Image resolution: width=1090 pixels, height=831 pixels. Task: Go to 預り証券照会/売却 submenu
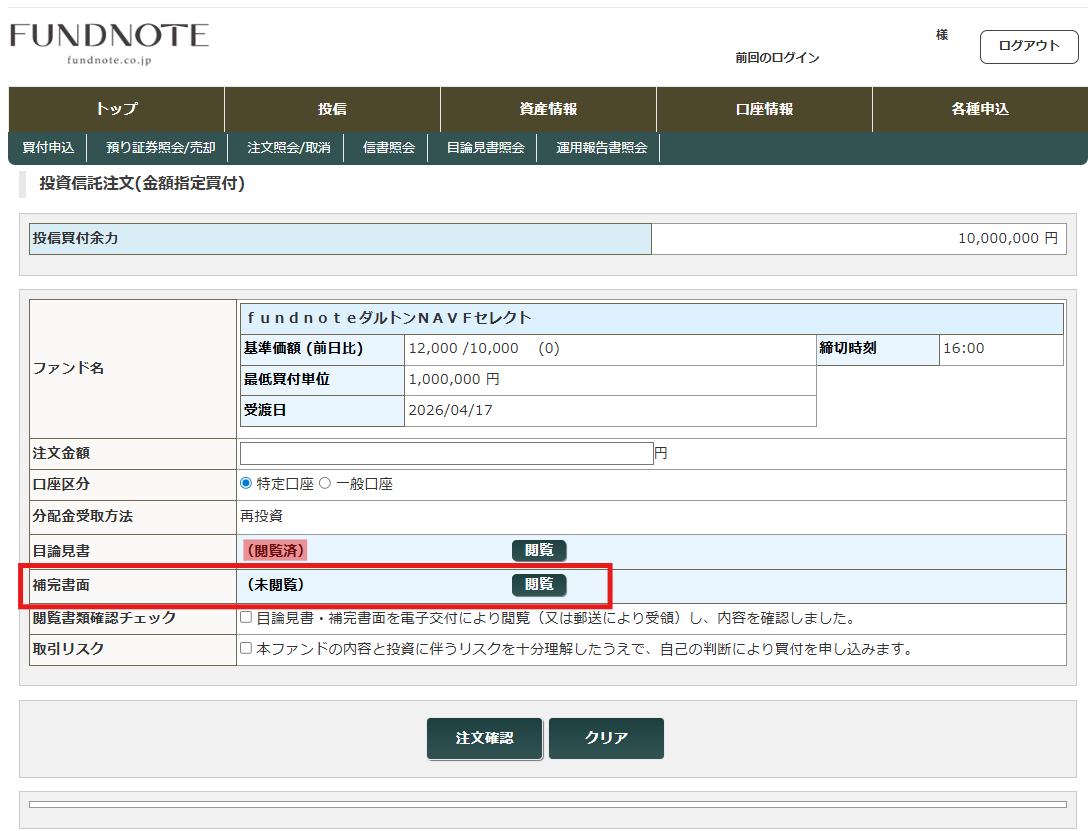pyautogui.click(x=160, y=148)
